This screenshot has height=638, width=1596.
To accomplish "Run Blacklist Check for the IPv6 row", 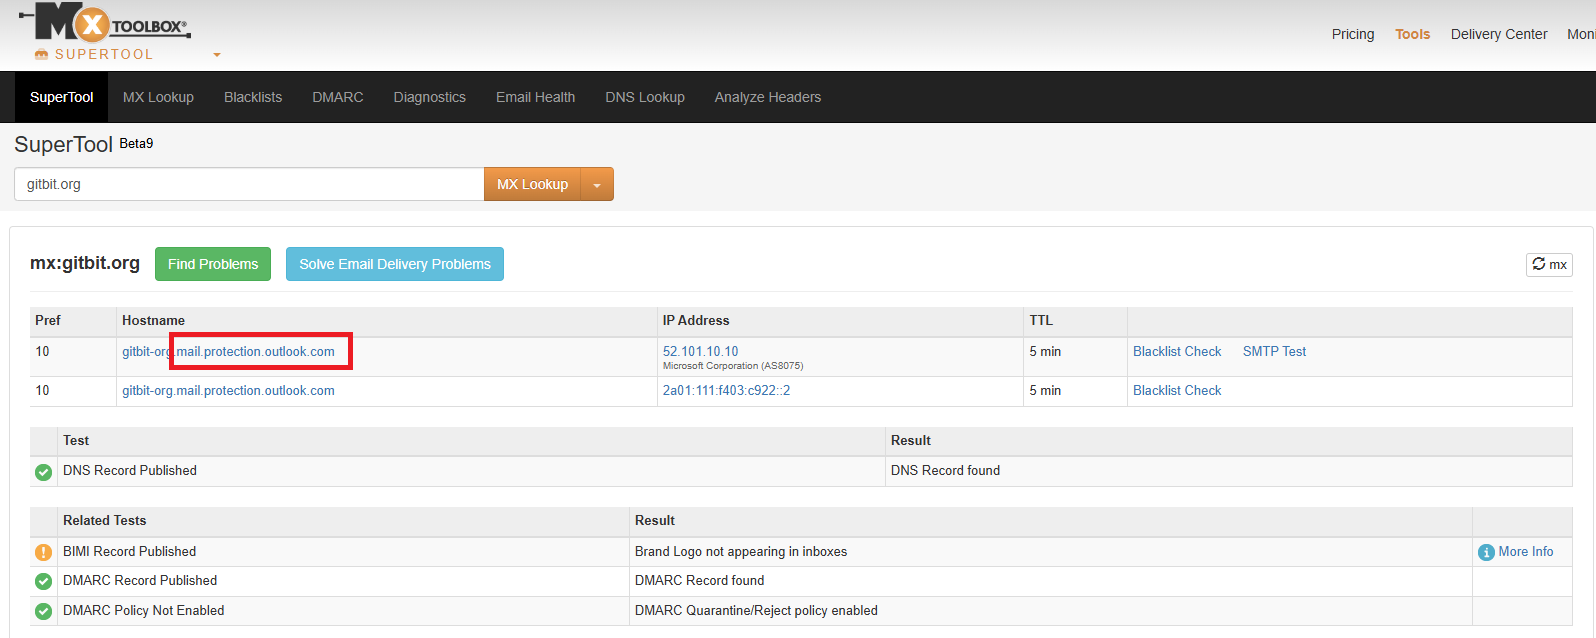I will click(1177, 390).
